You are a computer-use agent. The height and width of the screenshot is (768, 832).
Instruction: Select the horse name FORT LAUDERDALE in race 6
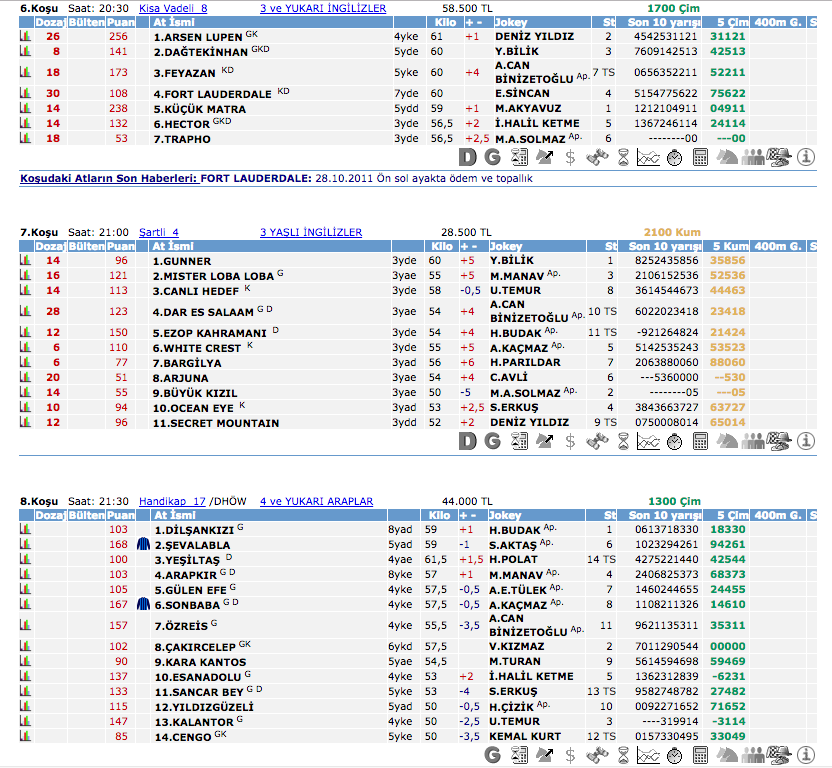[212, 94]
